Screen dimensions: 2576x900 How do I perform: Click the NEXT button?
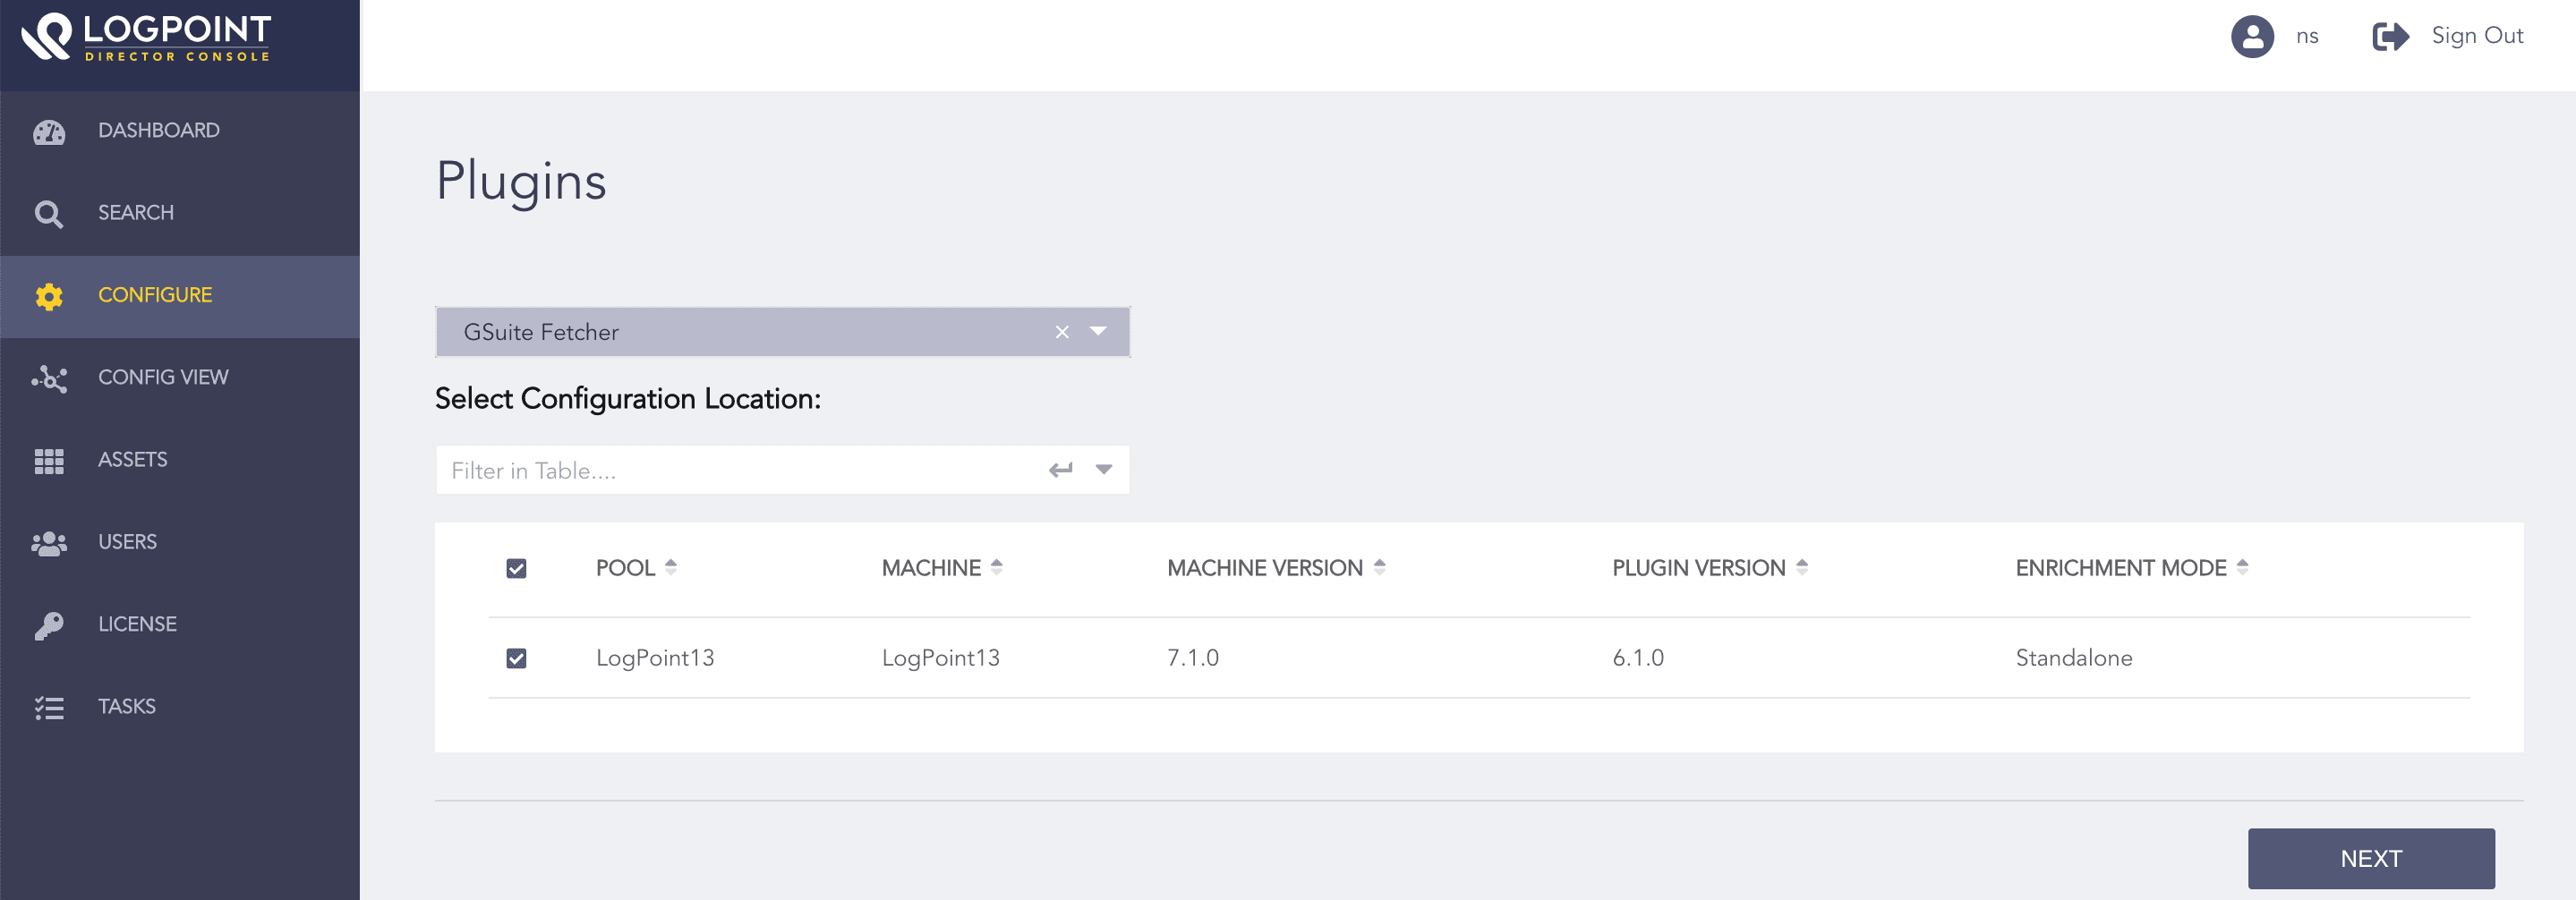pyautogui.click(x=2371, y=858)
